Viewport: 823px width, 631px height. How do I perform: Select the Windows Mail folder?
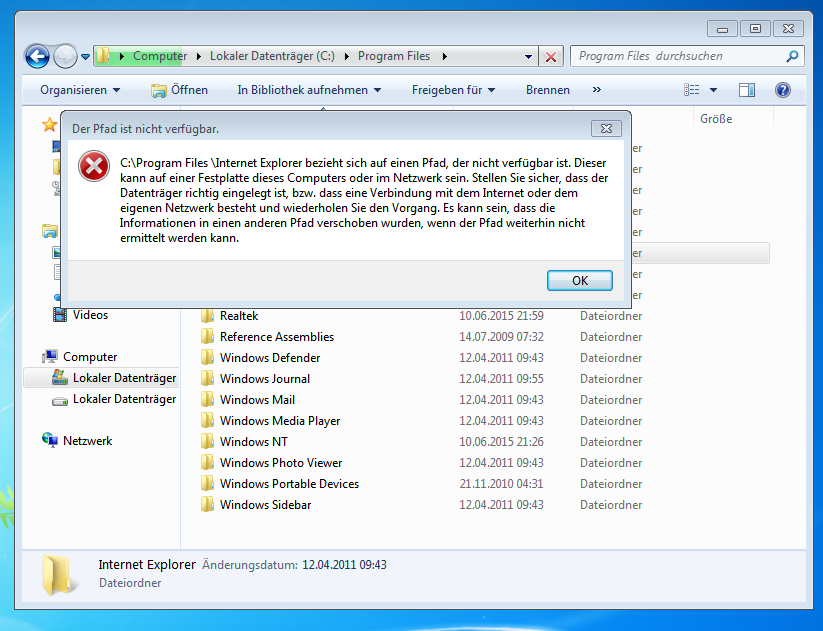pos(257,400)
